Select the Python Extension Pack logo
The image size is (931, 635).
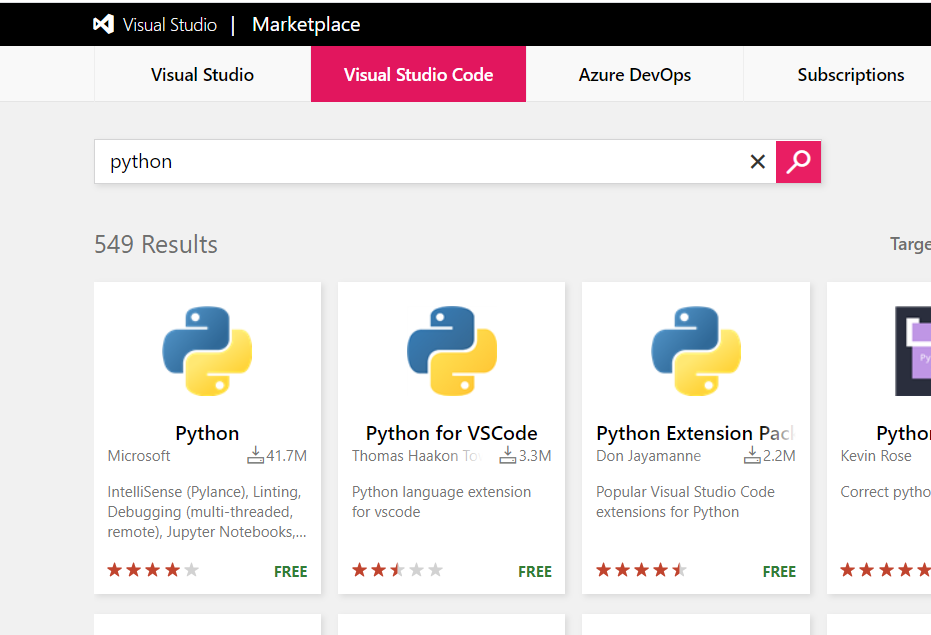695,350
